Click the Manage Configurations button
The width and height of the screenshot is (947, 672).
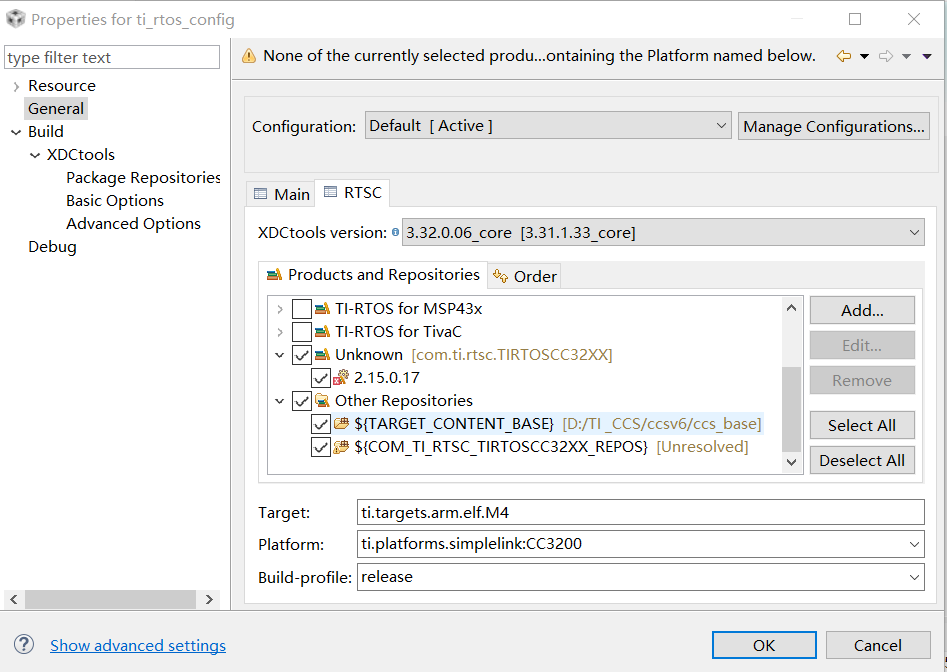click(834, 127)
